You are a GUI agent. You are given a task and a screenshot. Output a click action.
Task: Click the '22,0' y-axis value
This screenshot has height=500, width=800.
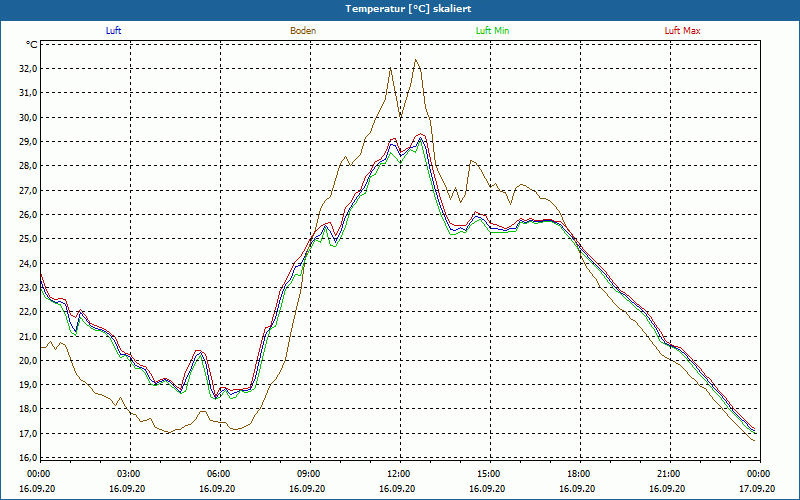click(29, 312)
